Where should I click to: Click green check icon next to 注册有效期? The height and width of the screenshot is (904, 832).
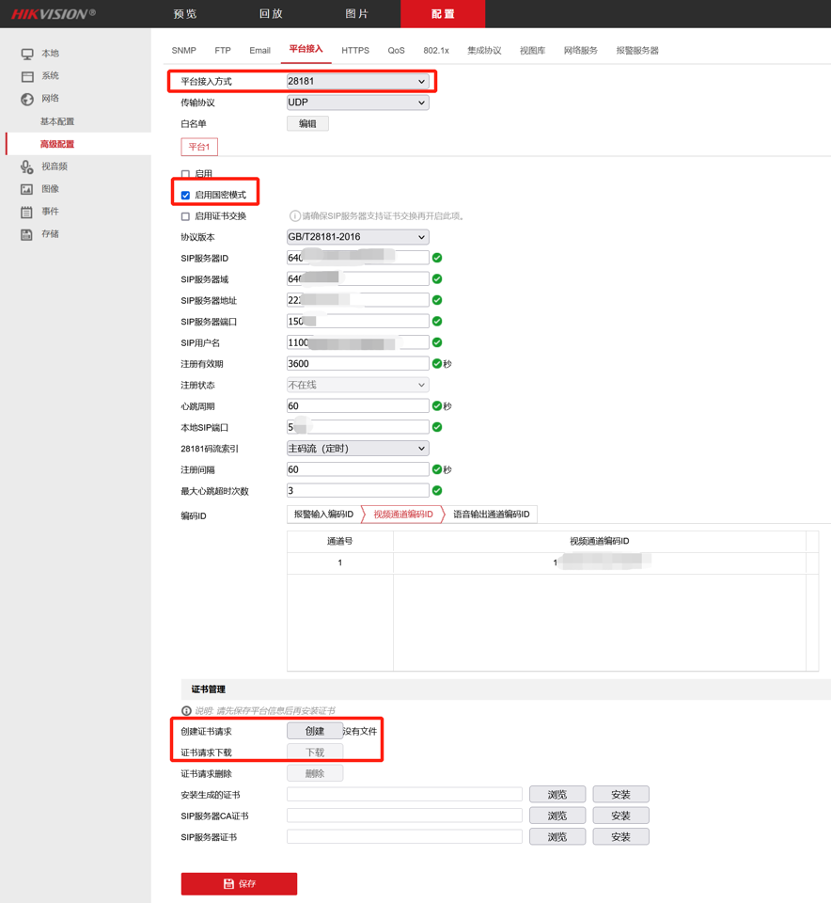click(437, 363)
